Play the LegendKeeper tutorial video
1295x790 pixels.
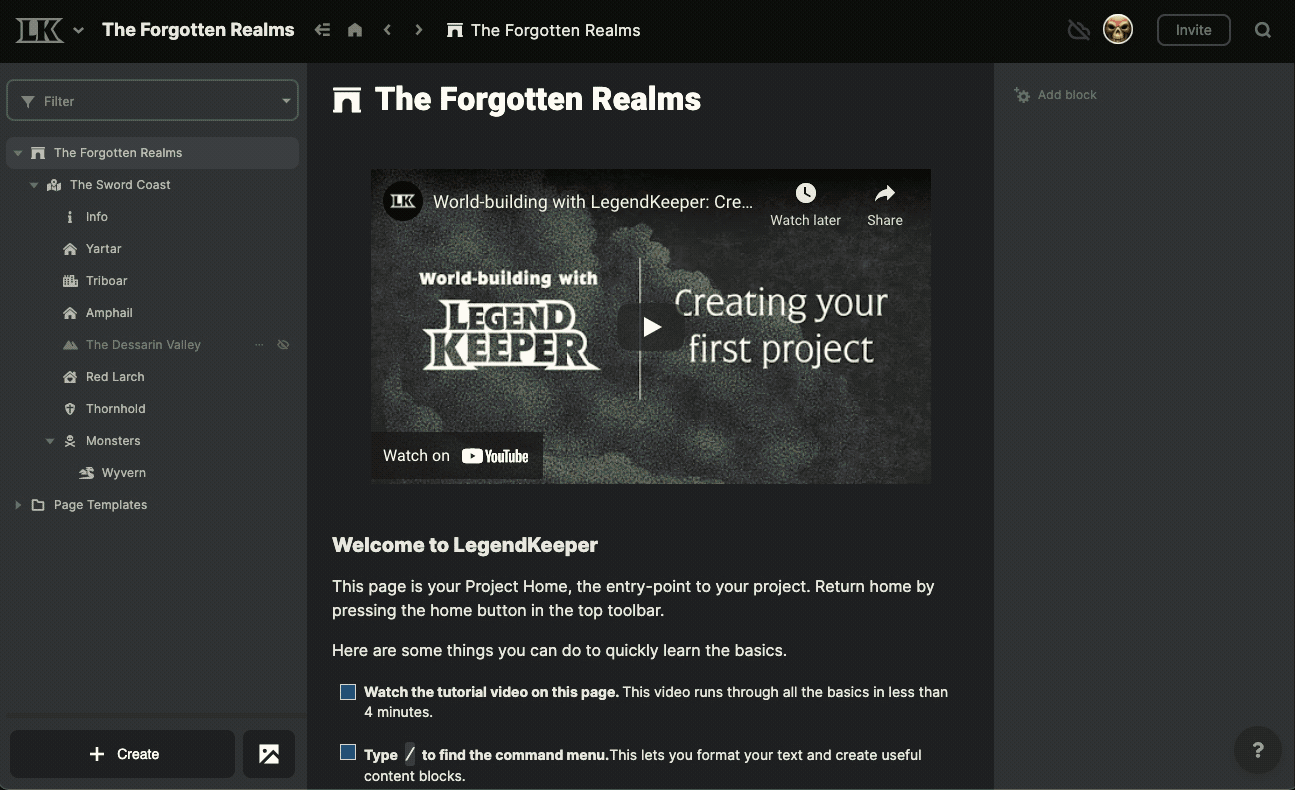(651, 327)
